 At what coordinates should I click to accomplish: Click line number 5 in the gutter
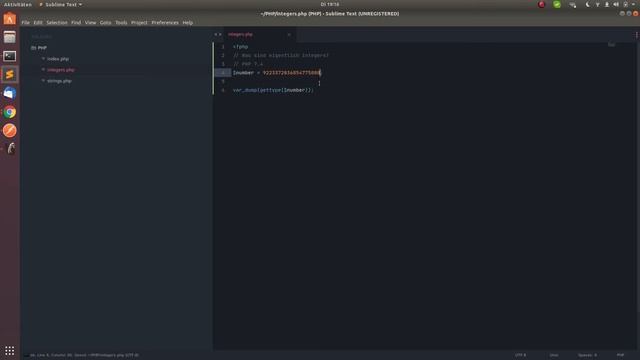tap(223, 82)
